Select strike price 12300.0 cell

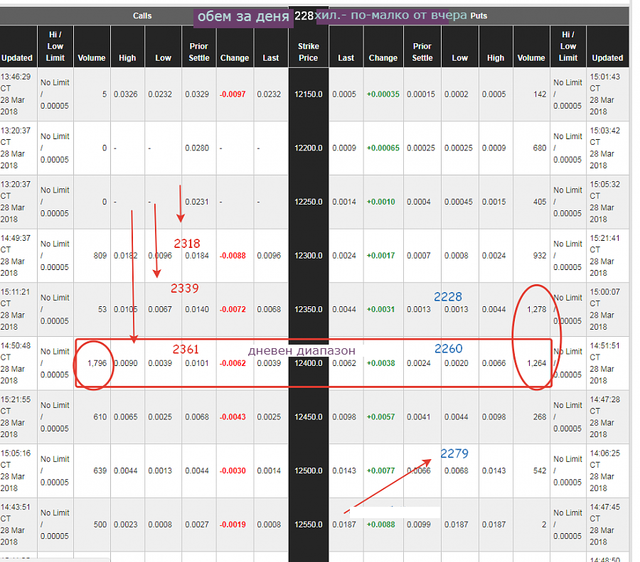308,255
